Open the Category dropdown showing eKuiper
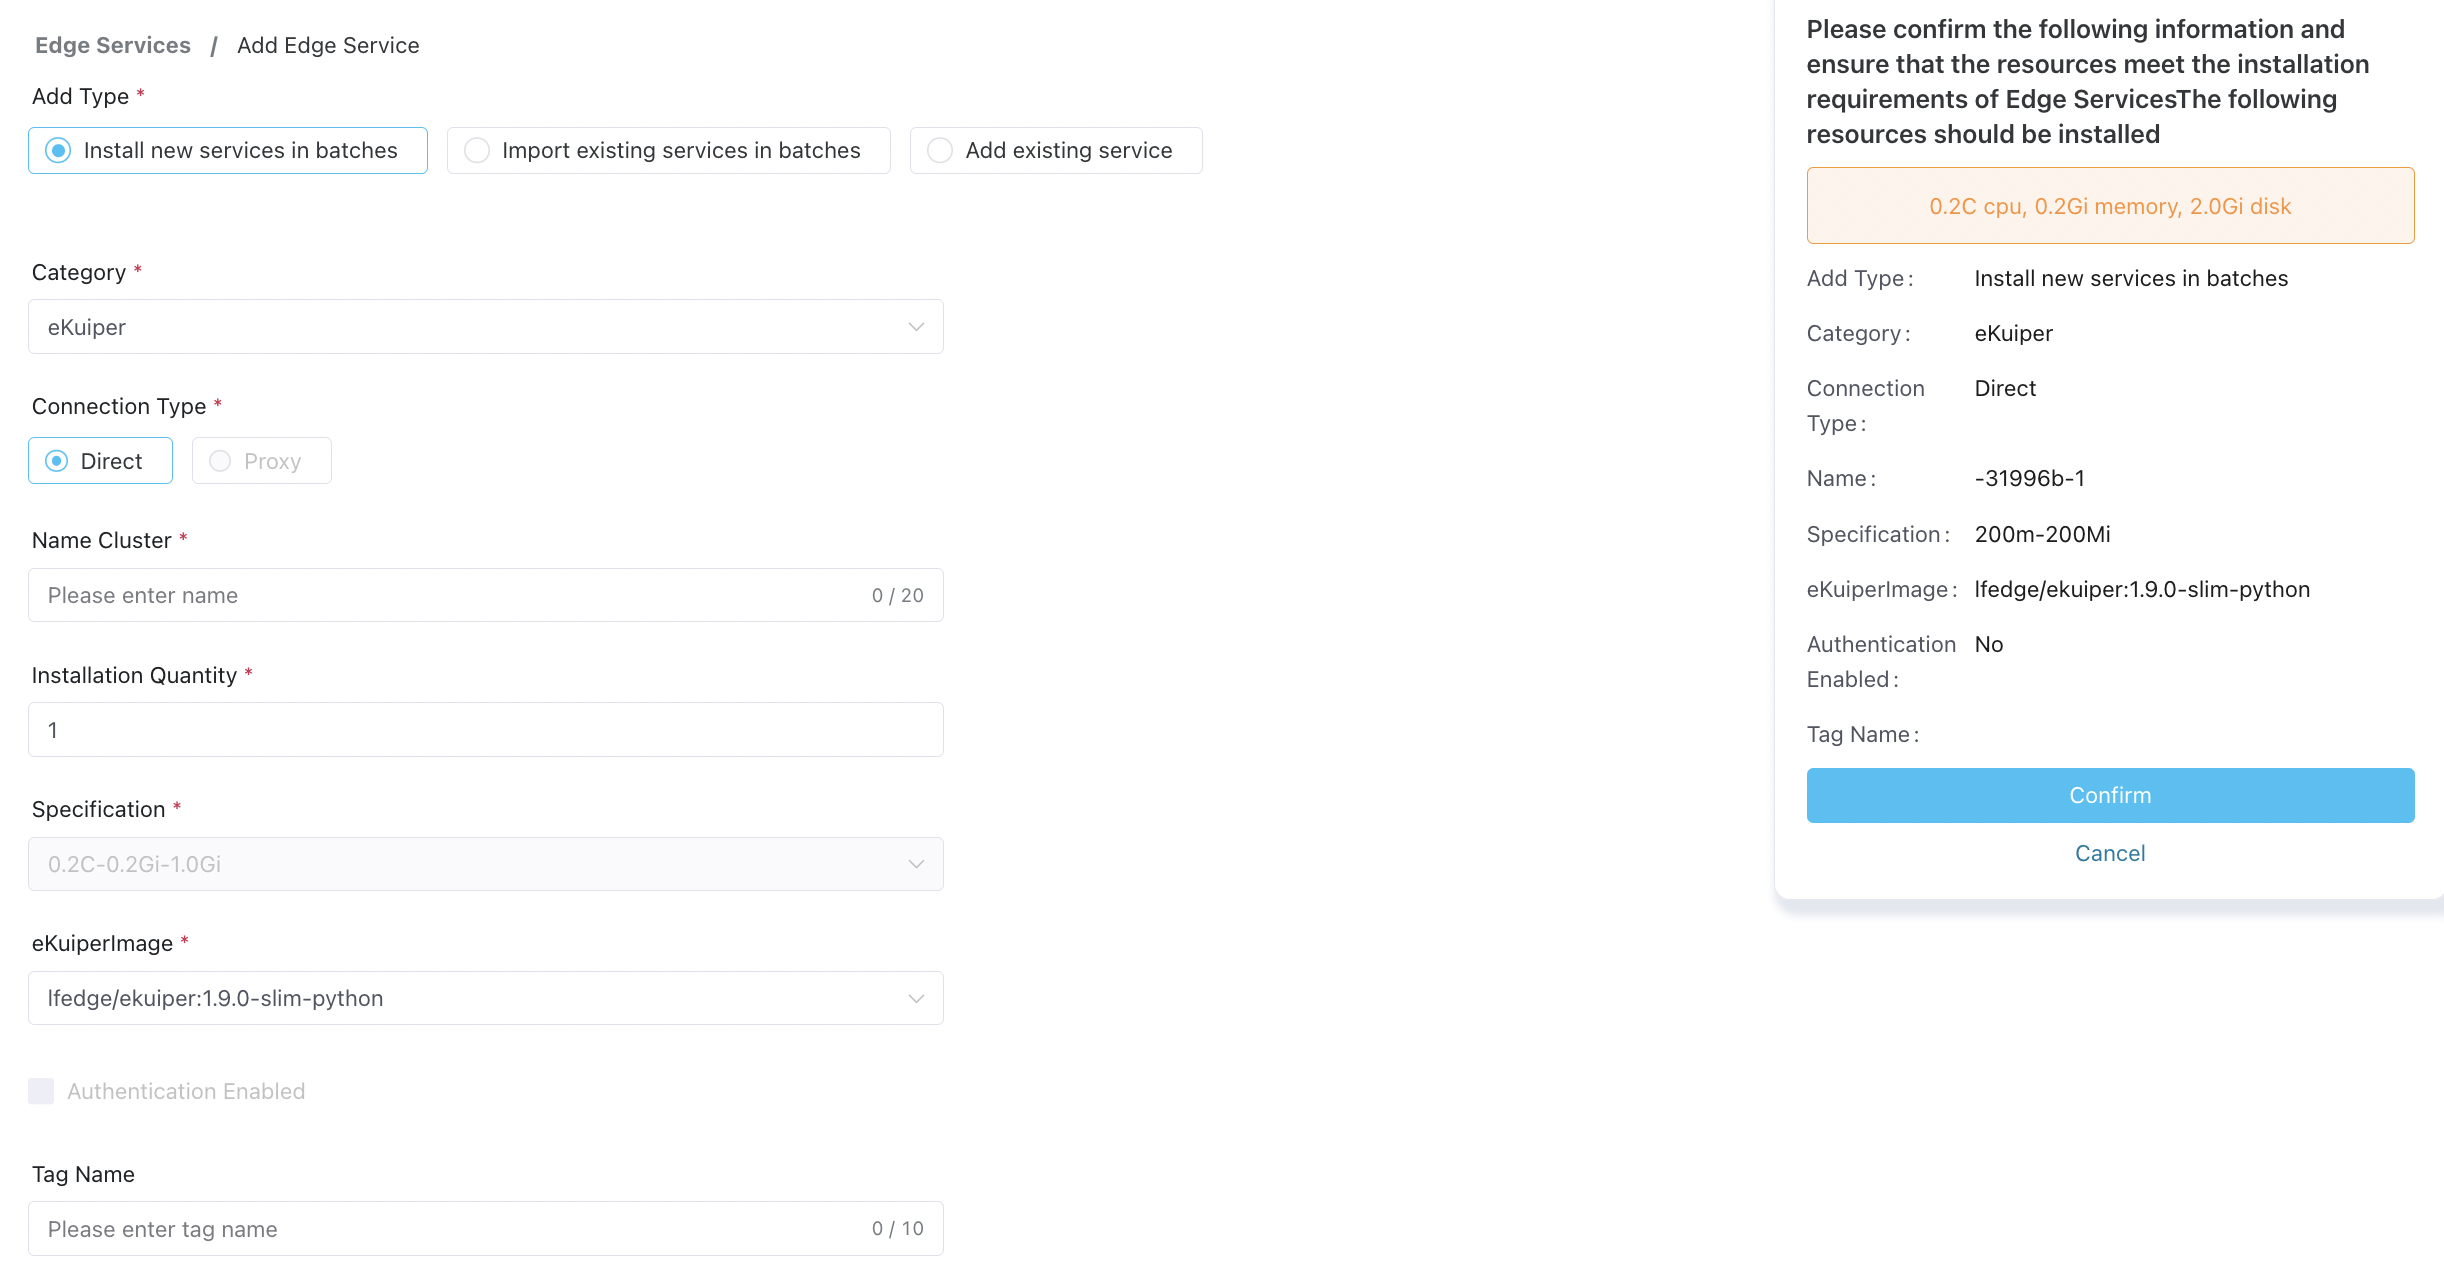 click(486, 327)
